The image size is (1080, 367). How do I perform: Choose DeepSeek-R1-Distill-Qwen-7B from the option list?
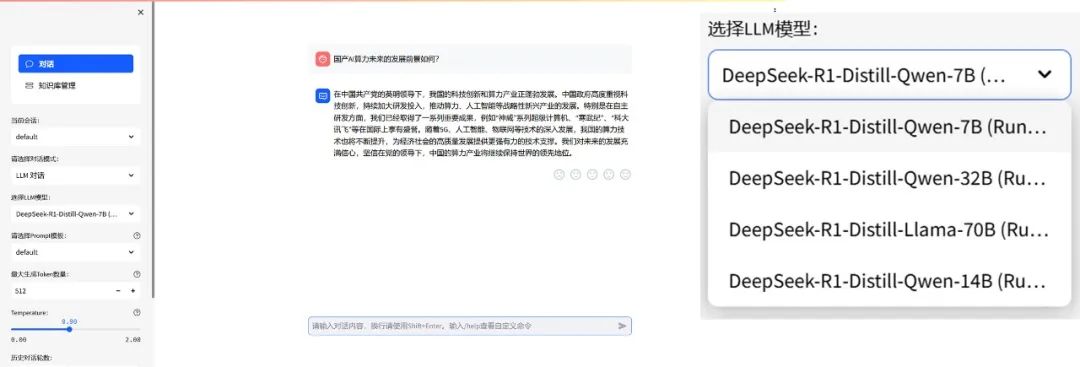[889, 127]
